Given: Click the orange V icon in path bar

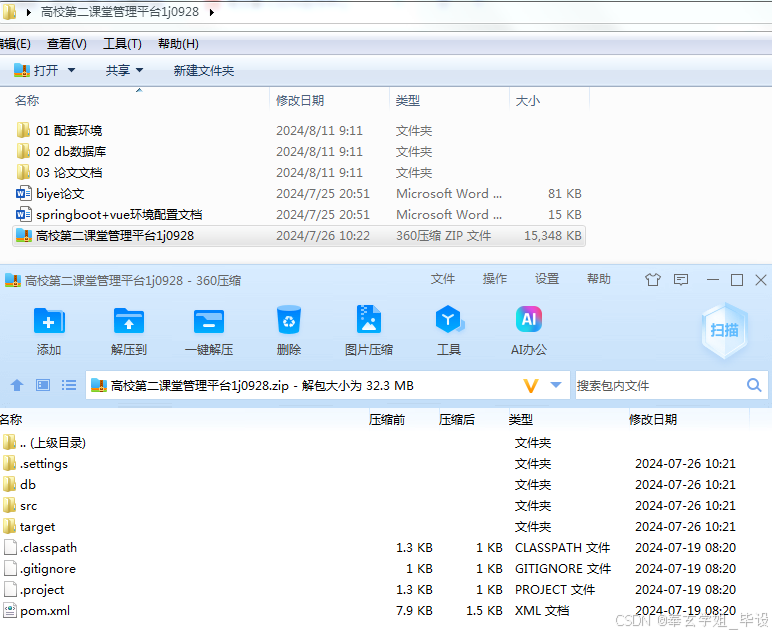Looking at the screenshot, I should pos(531,385).
